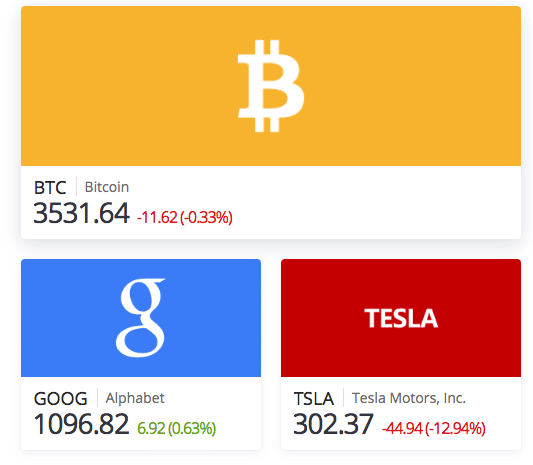Image resolution: width=533 pixels, height=465 pixels.
Task: Open the orange Bitcoin card banner
Action: pyautogui.click(x=271, y=86)
